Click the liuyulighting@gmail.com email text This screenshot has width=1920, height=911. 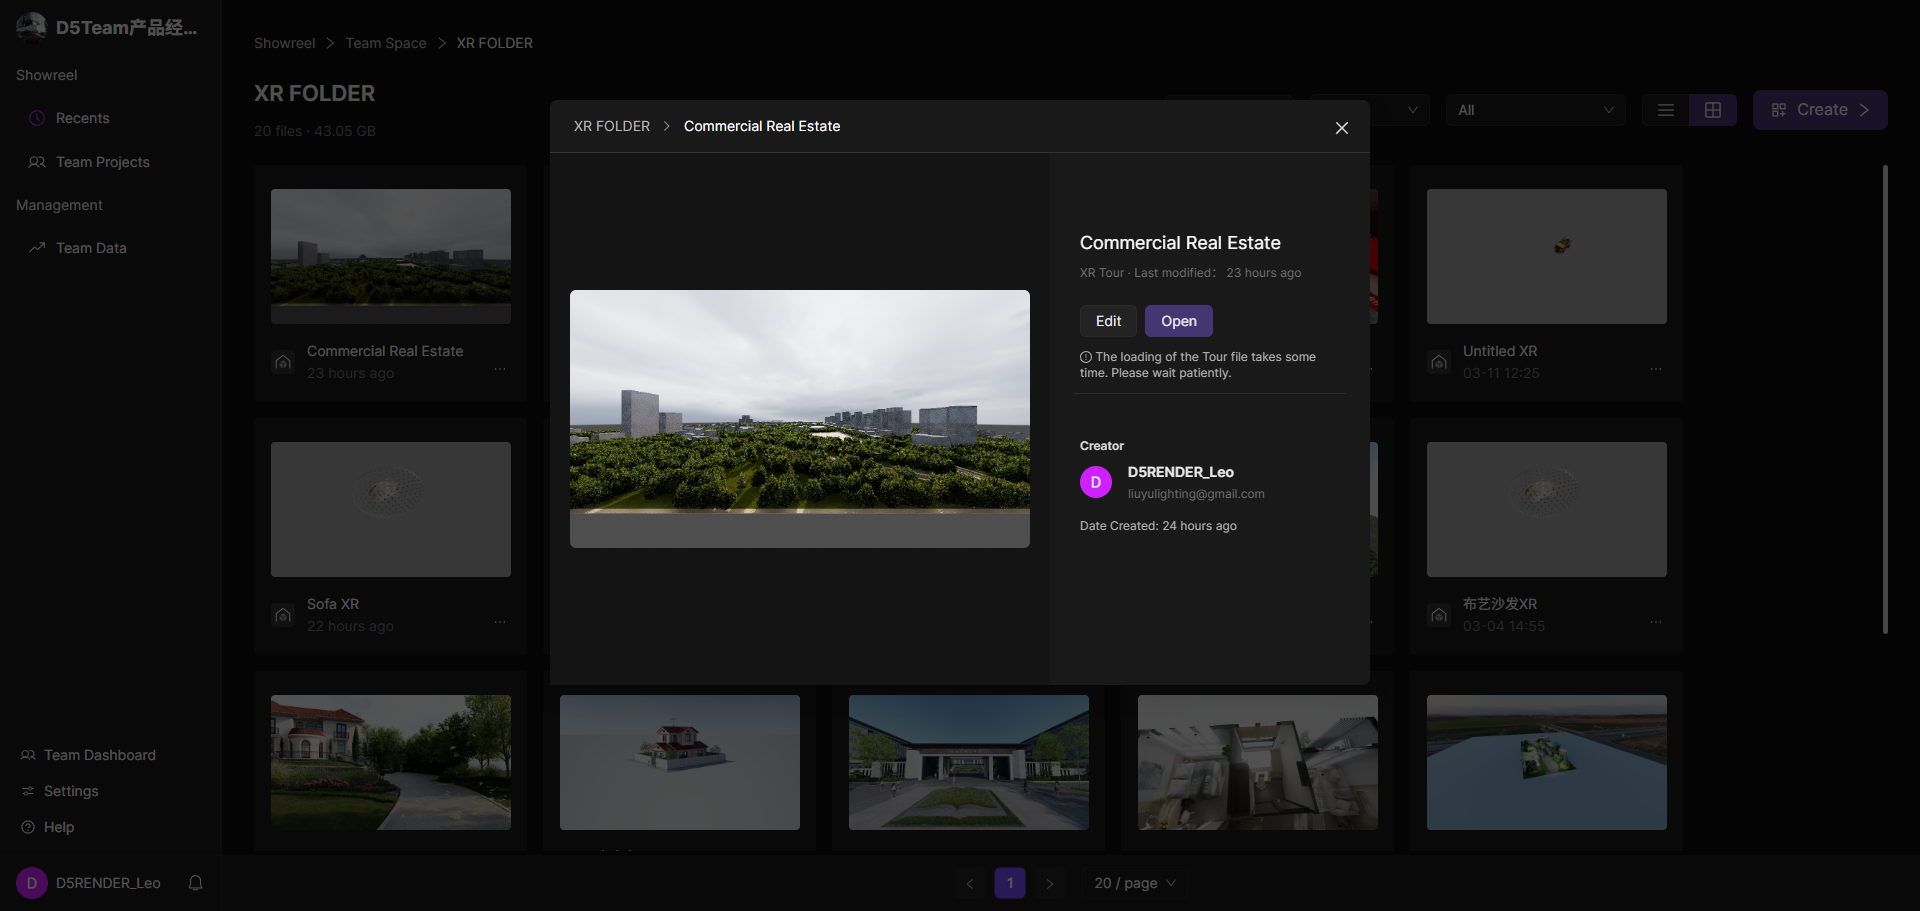click(x=1196, y=494)
